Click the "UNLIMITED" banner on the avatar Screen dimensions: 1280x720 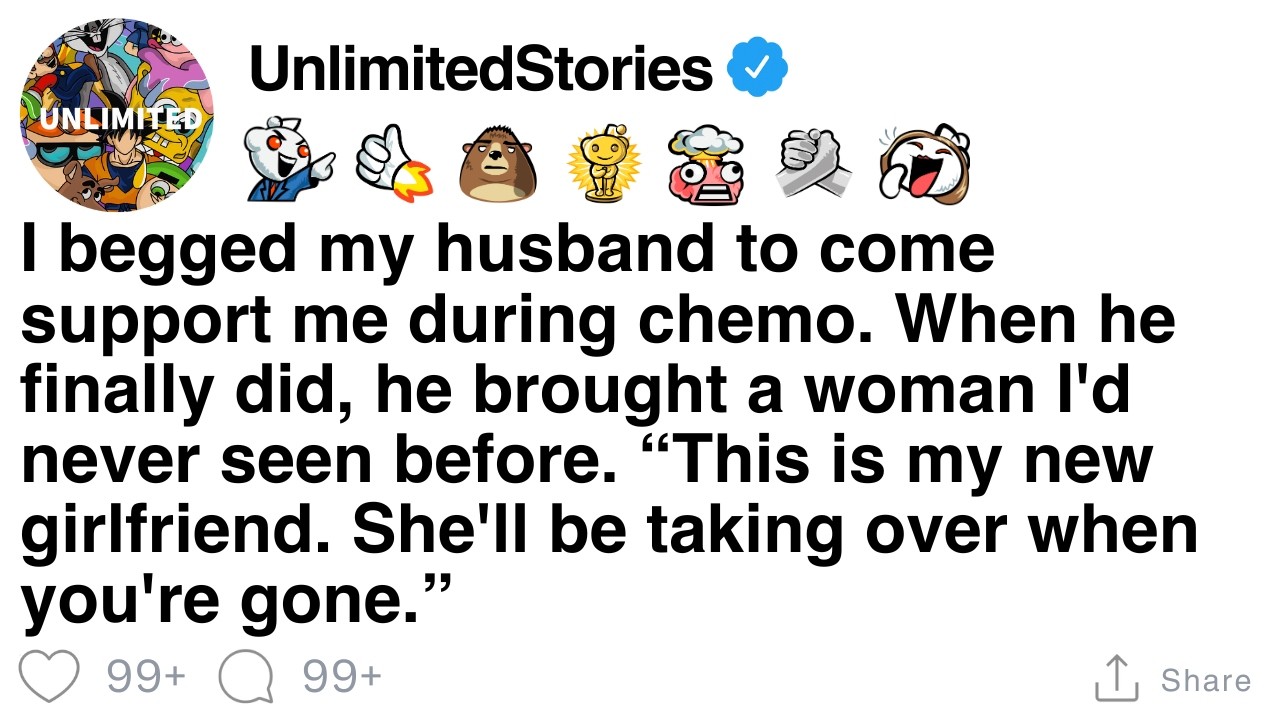[118, 119]
